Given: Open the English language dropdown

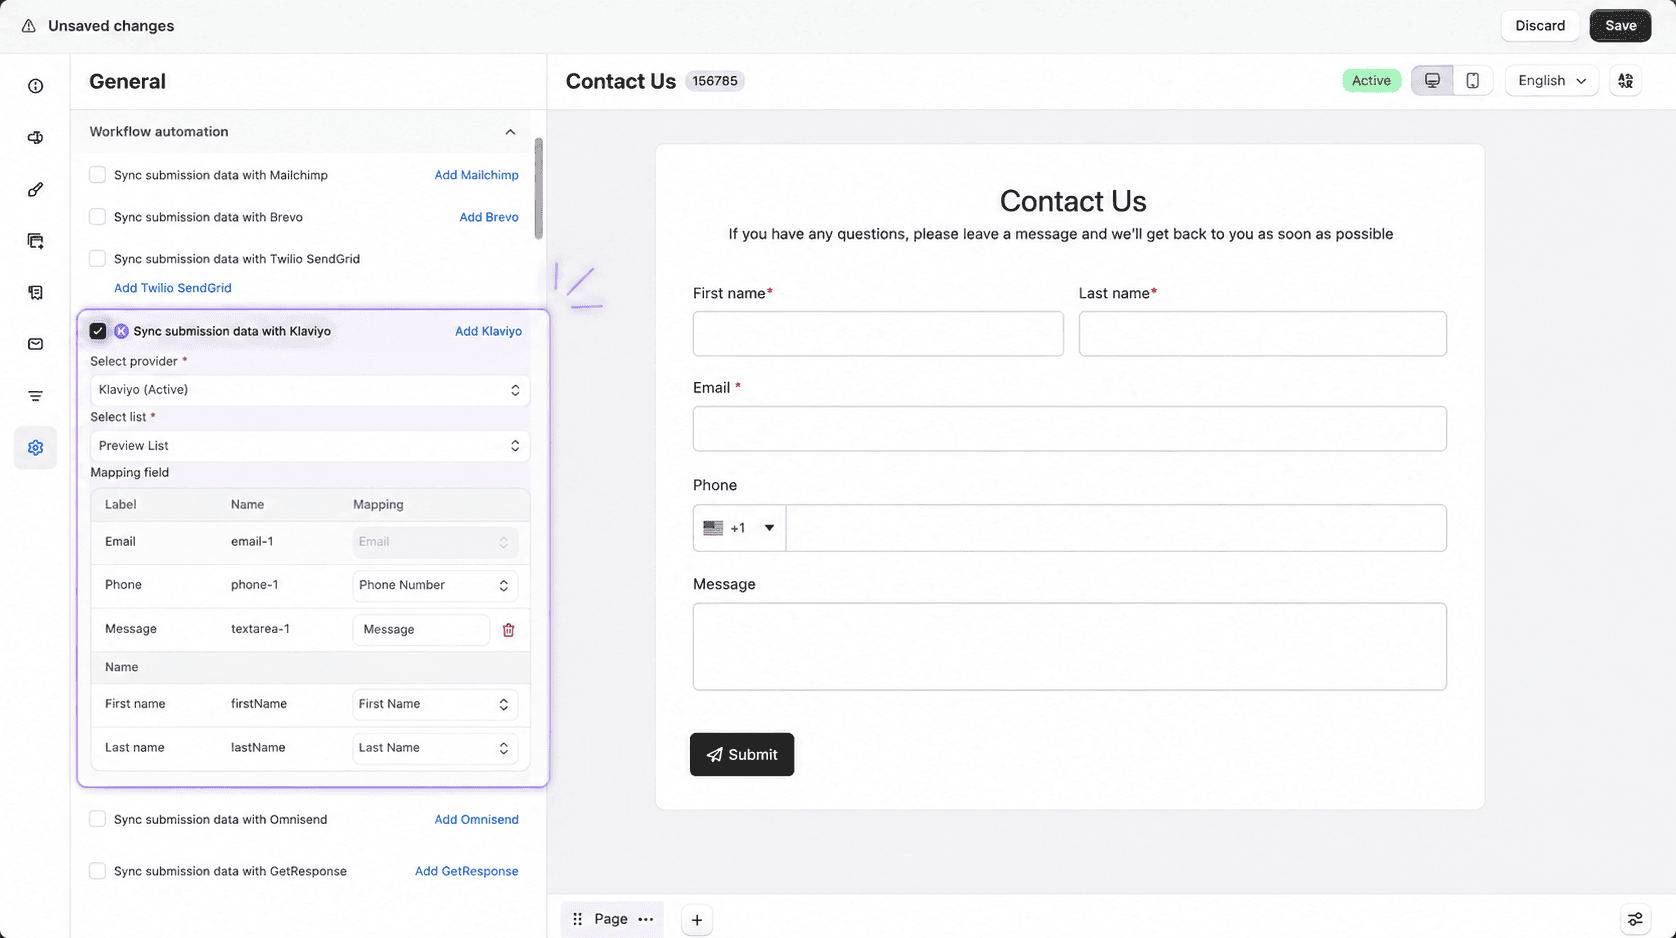Looking at the screenshot, I should [x=1552, y=81].
